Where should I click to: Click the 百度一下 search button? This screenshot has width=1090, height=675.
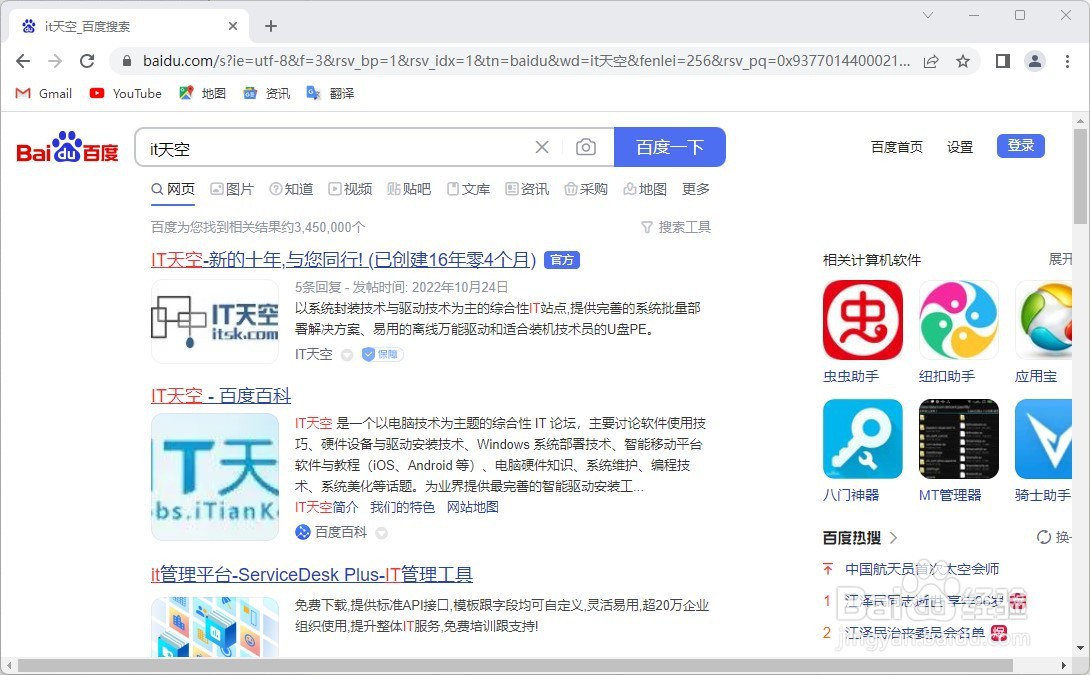669,147
